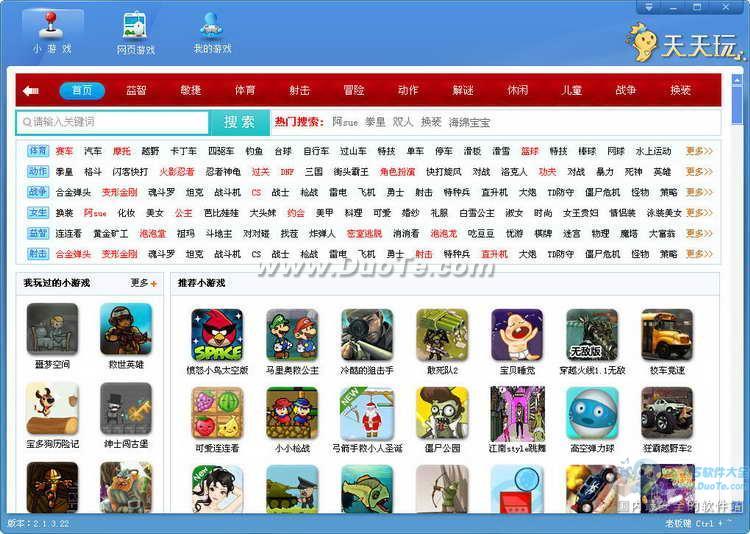Viewport: 750px width, 534px height.
Task: Open the 赛车 tag in 体育 row
Action: tap(65, 151)
